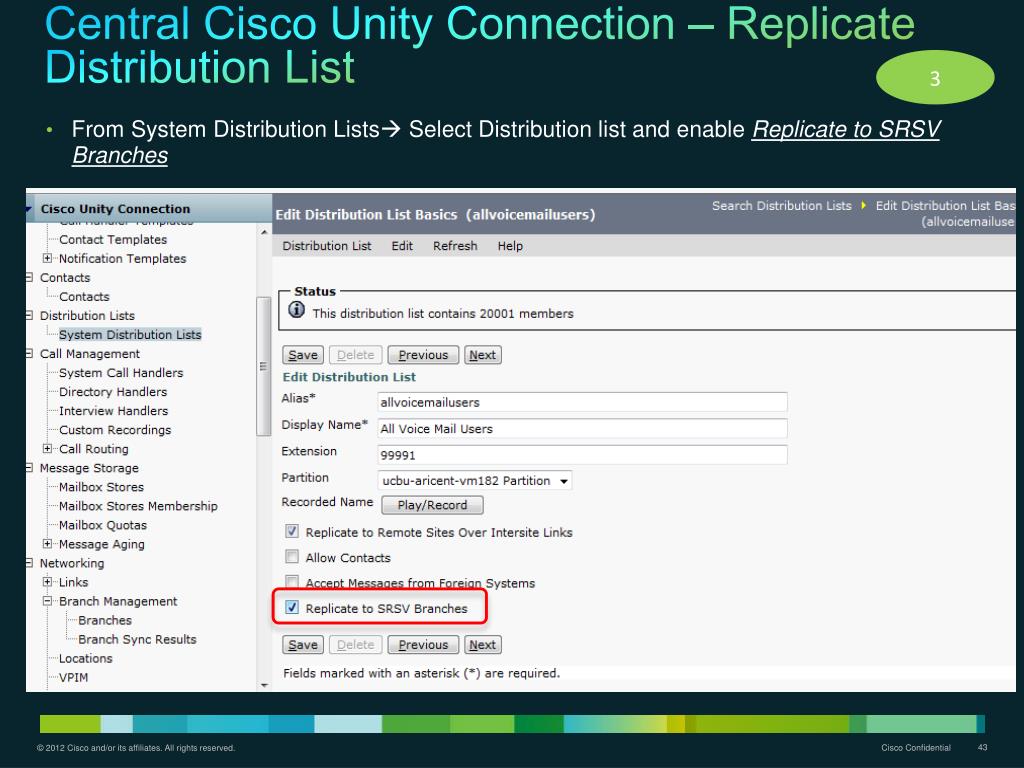Click the Refresh menu item
The height and width of the screenshot is (768, 1024).
455,245
